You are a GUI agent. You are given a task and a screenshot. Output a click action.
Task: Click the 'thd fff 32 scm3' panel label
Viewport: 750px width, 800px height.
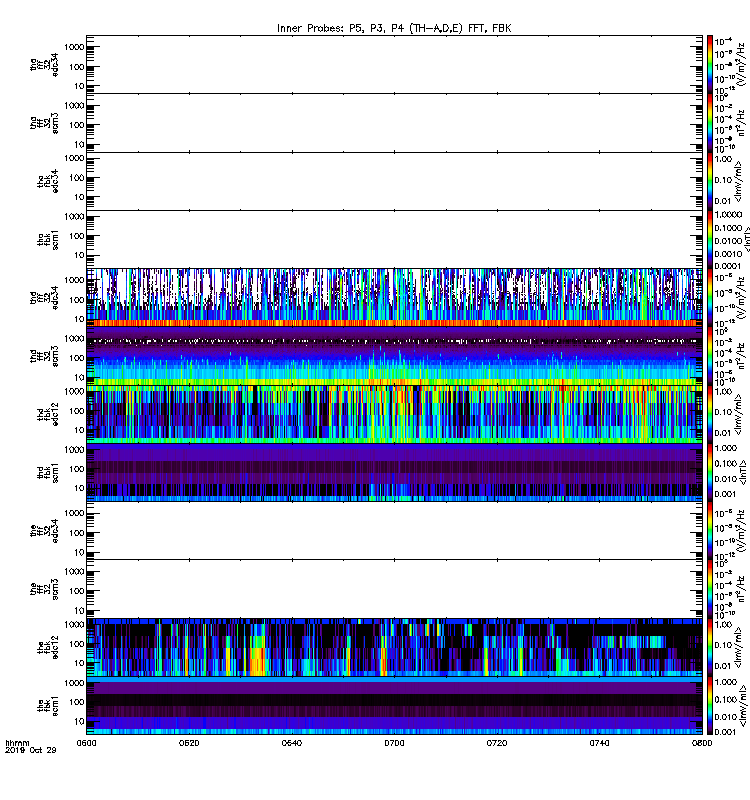coord(44,356)
